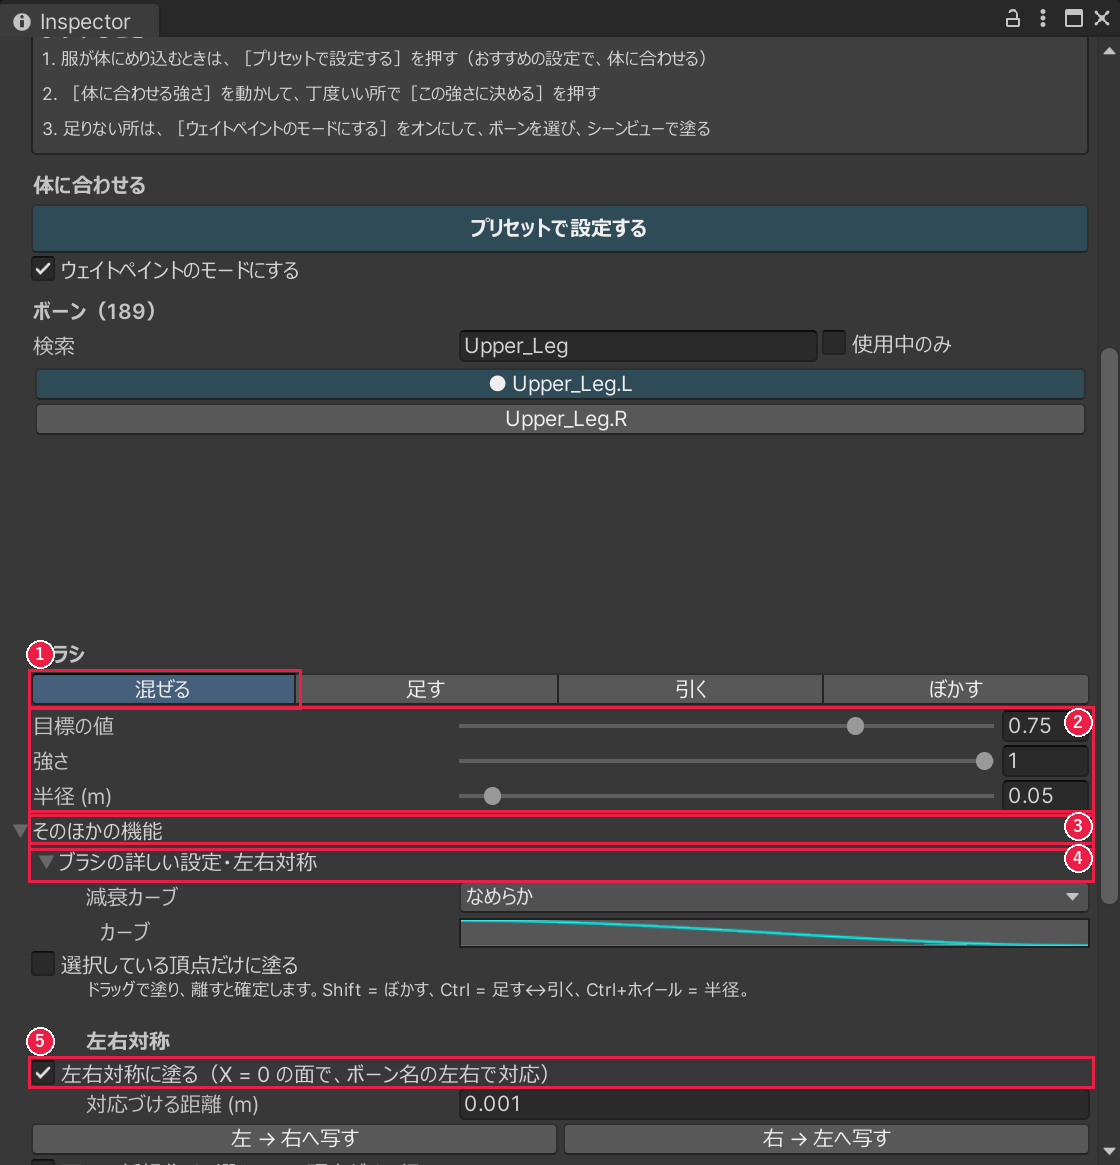
Task: Click the 目標の値 field showing 0.75
Action: (x=1045, y=725)
